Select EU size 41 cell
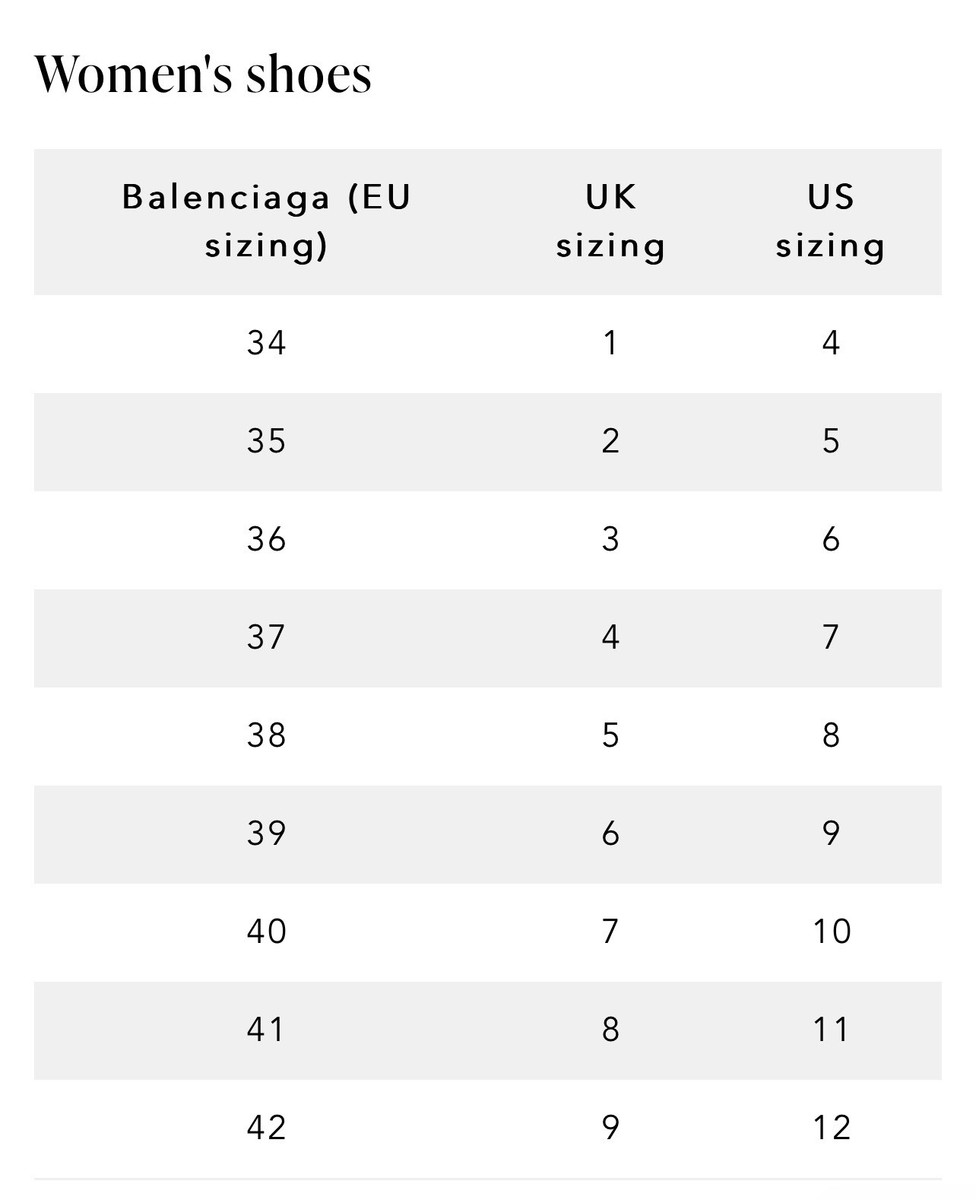This screenshot has height=1200, width=976. [266, 1029]
